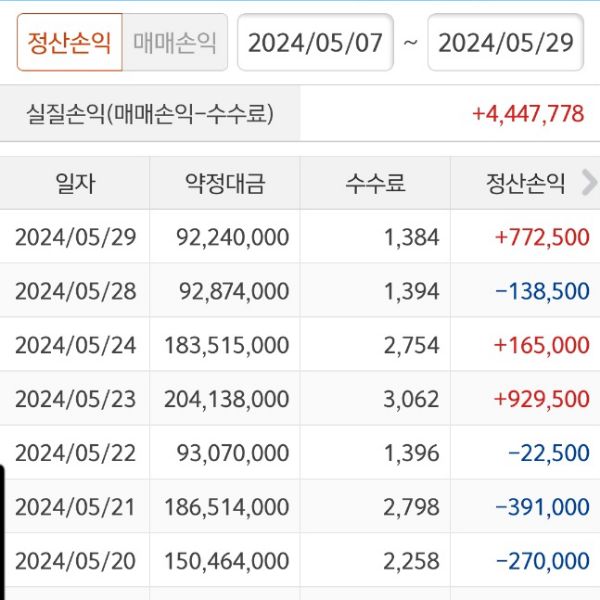Click the 정산손익 column header

525,183
